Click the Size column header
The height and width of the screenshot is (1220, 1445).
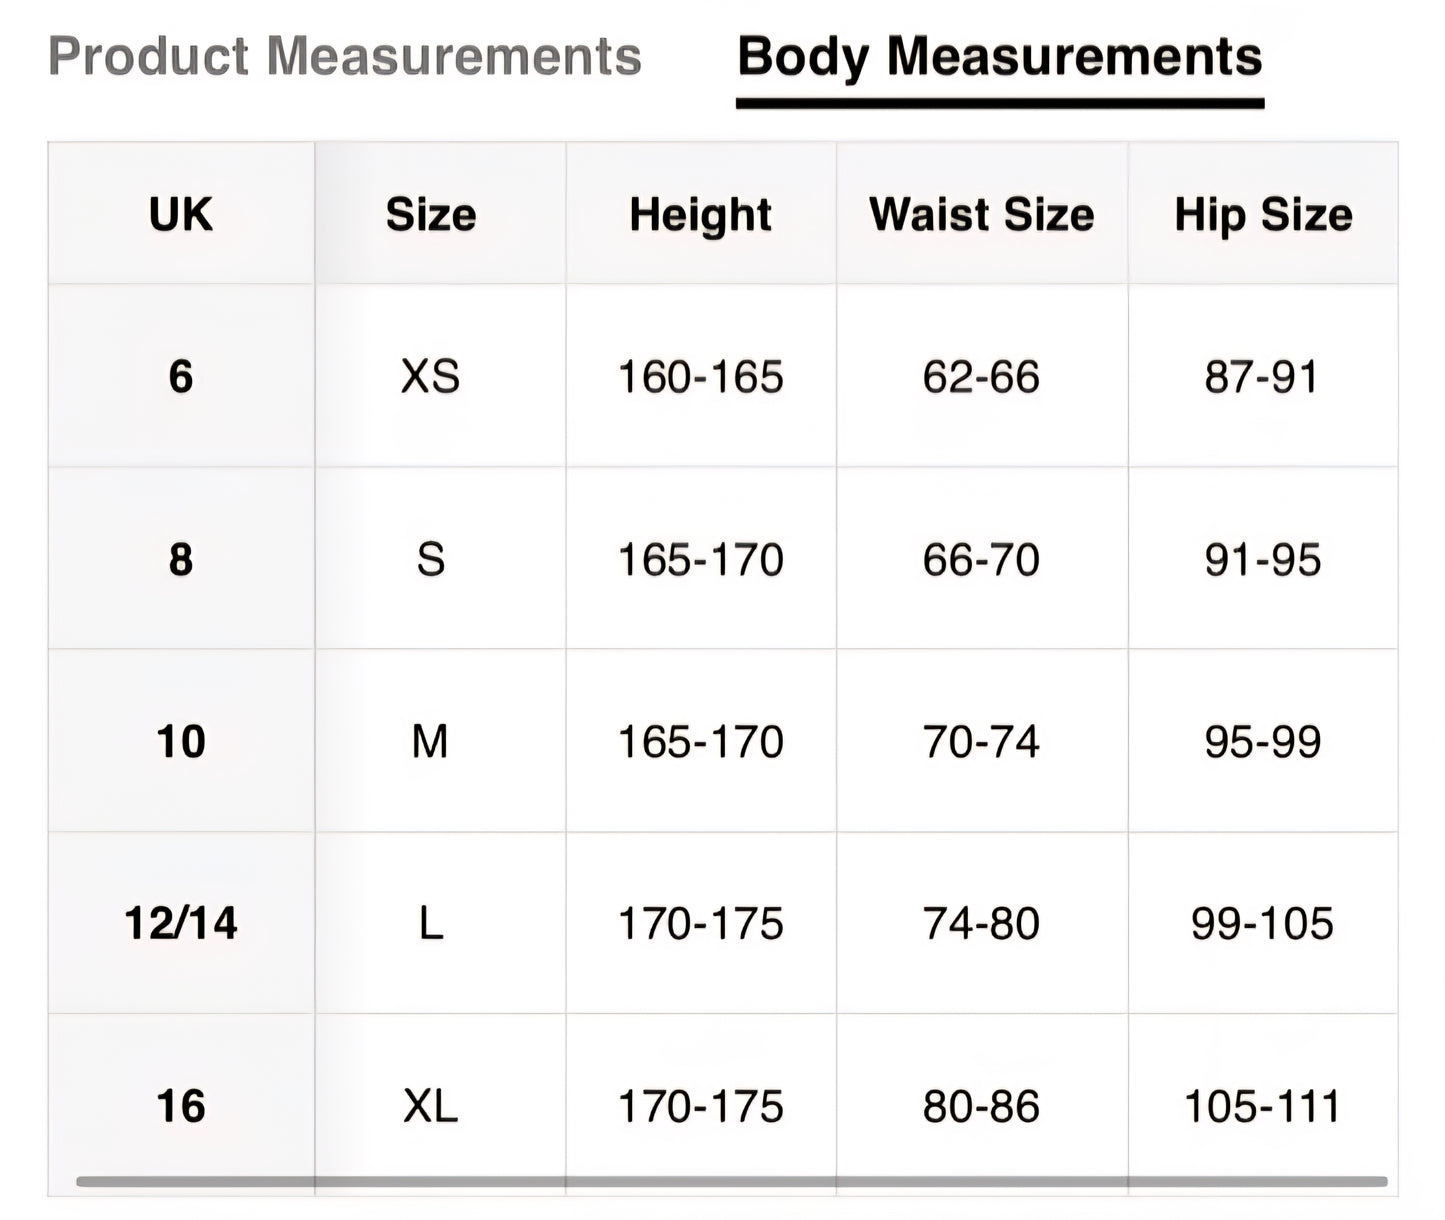pyautogui.click(x=431, y=214)
